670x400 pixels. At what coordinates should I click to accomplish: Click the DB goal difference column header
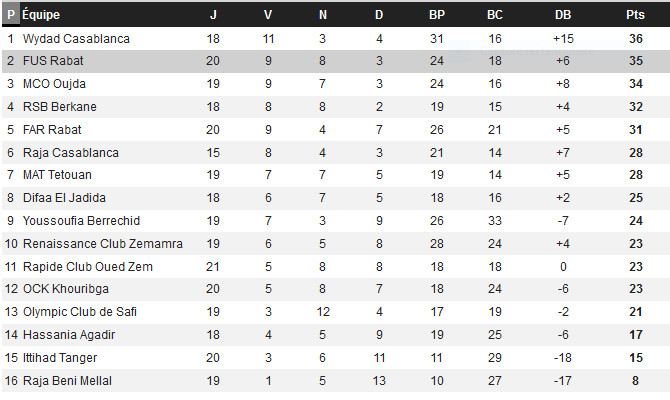point(563,15)
